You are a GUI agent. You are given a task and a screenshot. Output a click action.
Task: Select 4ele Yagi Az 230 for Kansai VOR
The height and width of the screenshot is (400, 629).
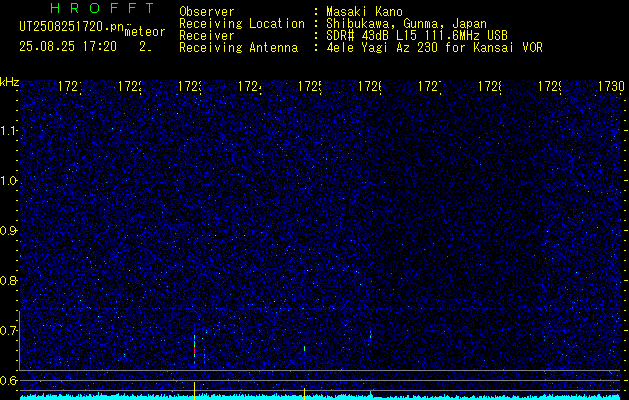point(434,48)
